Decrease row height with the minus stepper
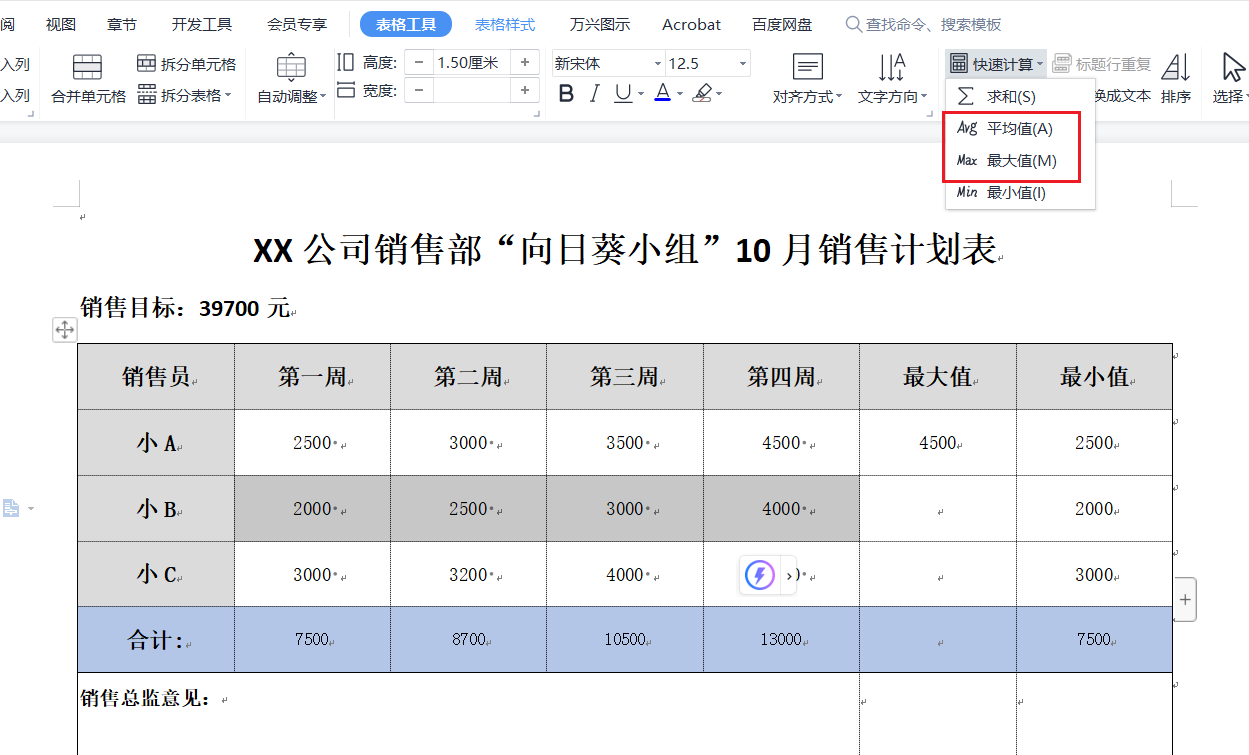This screenshot has height=755, width=1249. pyautogui.click(x=418, y=63)
